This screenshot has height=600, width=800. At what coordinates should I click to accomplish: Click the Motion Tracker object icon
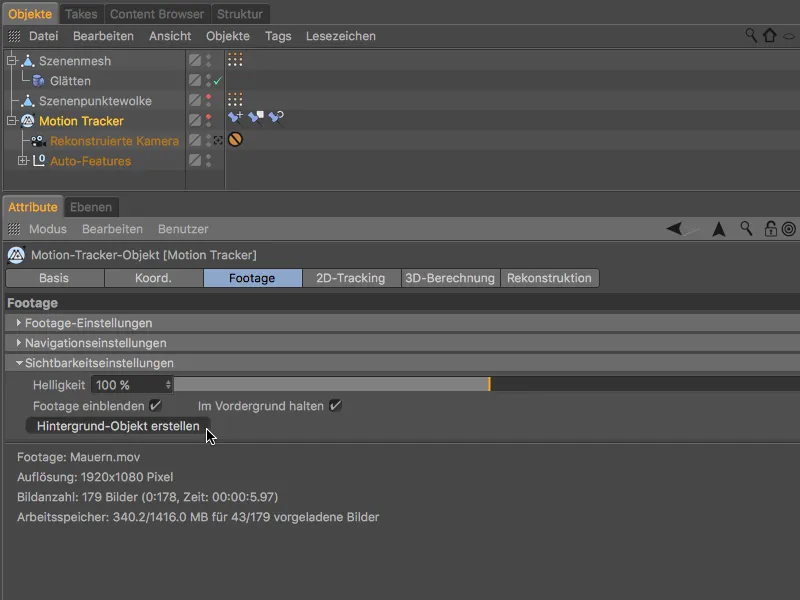point(28,121)
